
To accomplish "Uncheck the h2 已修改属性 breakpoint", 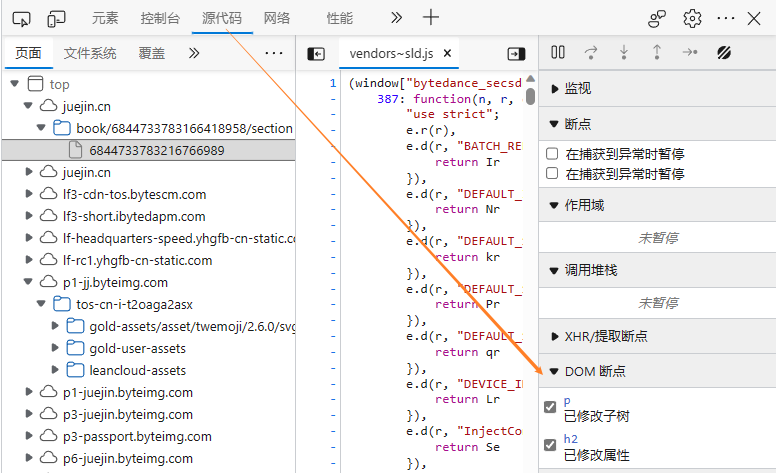I will (550, 445).
